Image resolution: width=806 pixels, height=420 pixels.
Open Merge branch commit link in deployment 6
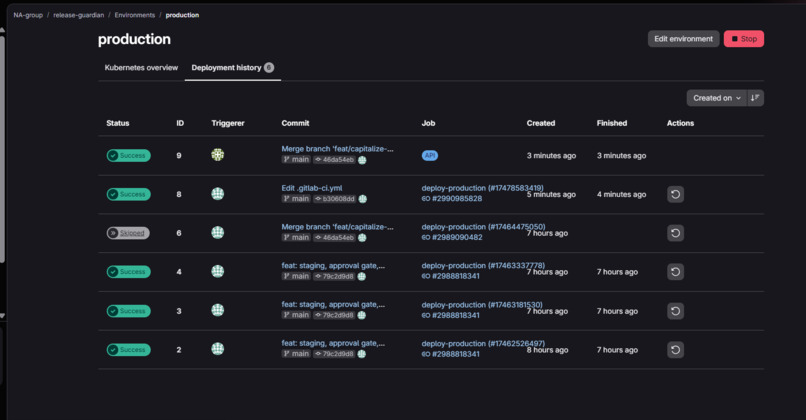pos(337,227)
